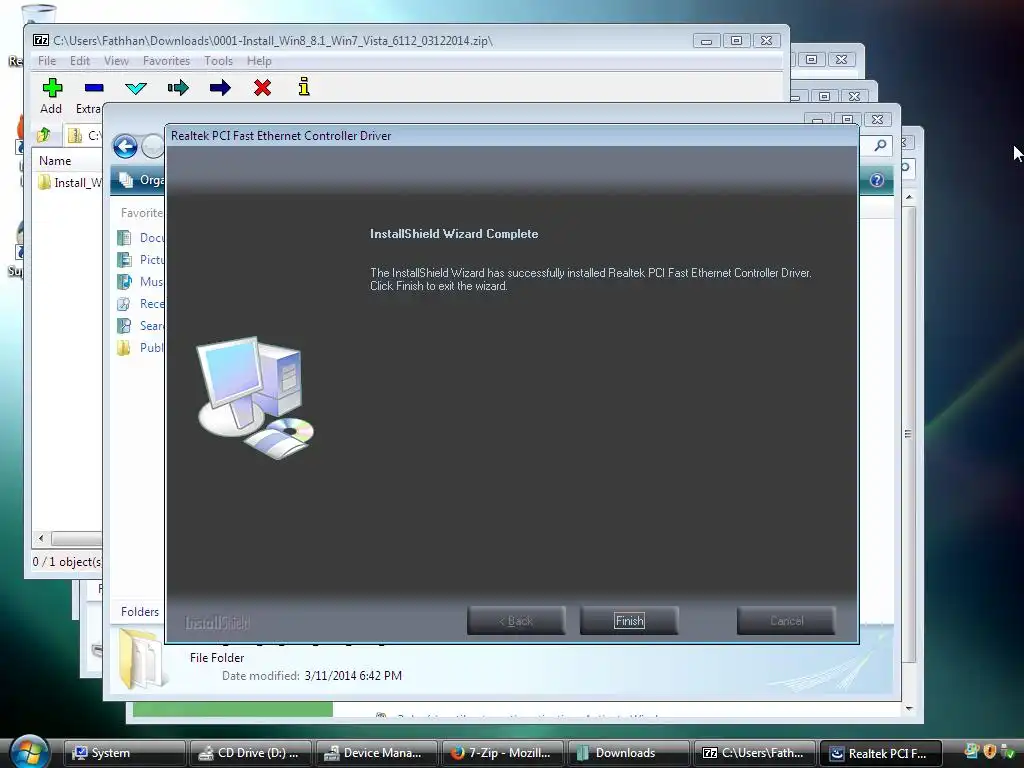Click the Back button in InstallShield wizard
Image resolution: width=1024 pixels, height=768 pixels.
point(516,620)
